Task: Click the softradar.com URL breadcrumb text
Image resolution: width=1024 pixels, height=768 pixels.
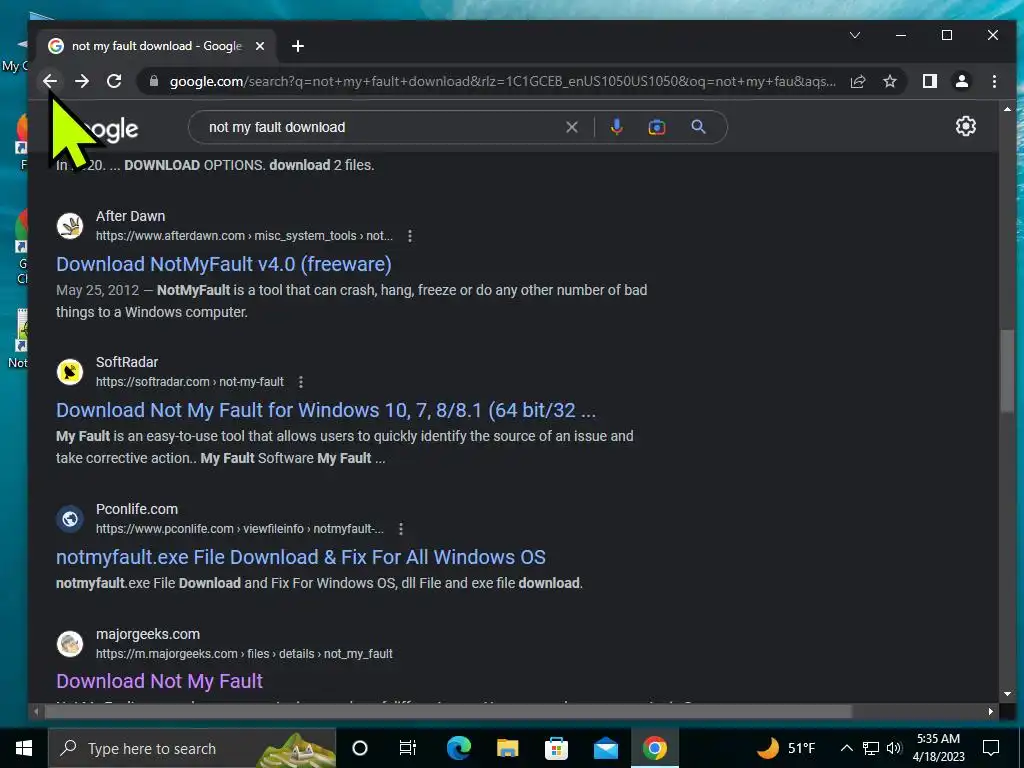Action: 190,382
